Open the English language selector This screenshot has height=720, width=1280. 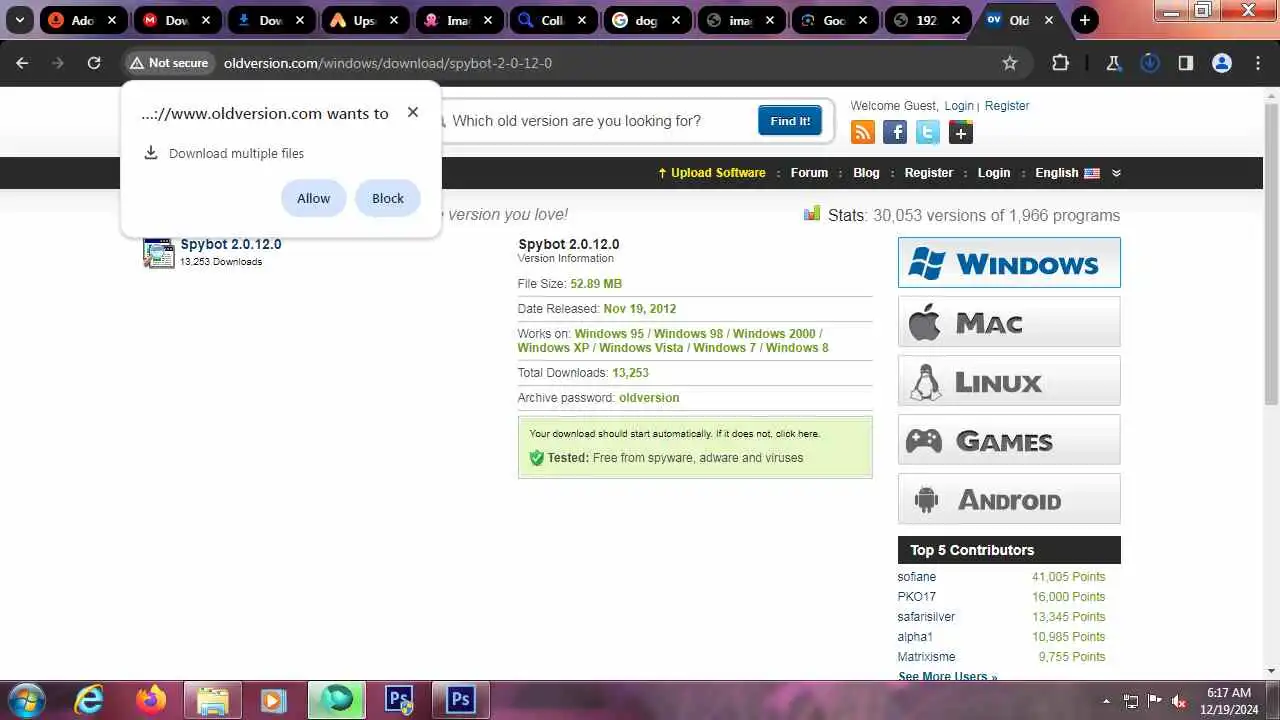pyautogui.click(x=1067, y=173)
